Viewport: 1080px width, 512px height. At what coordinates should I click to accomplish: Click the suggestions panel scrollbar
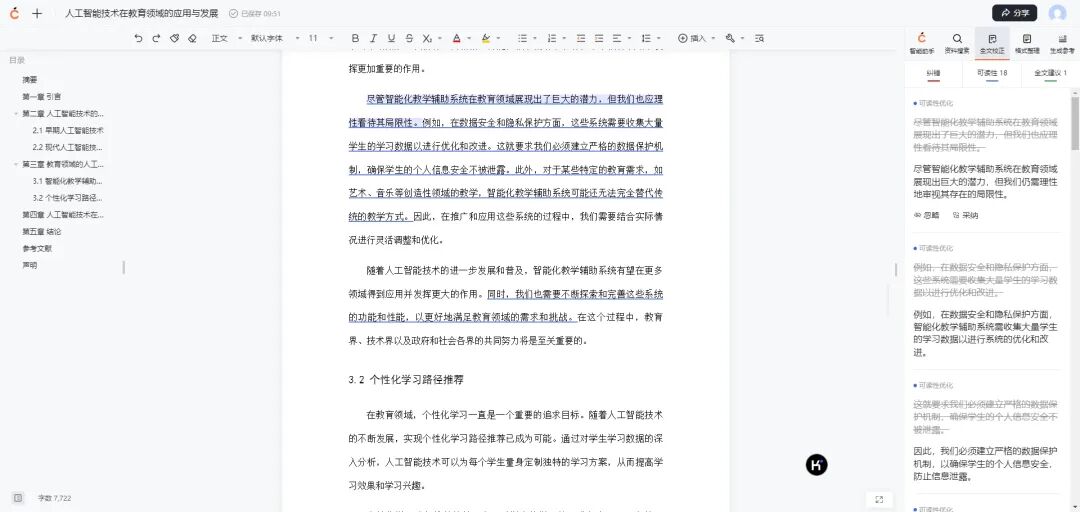pyautogui.click(x=1075, y=123)
